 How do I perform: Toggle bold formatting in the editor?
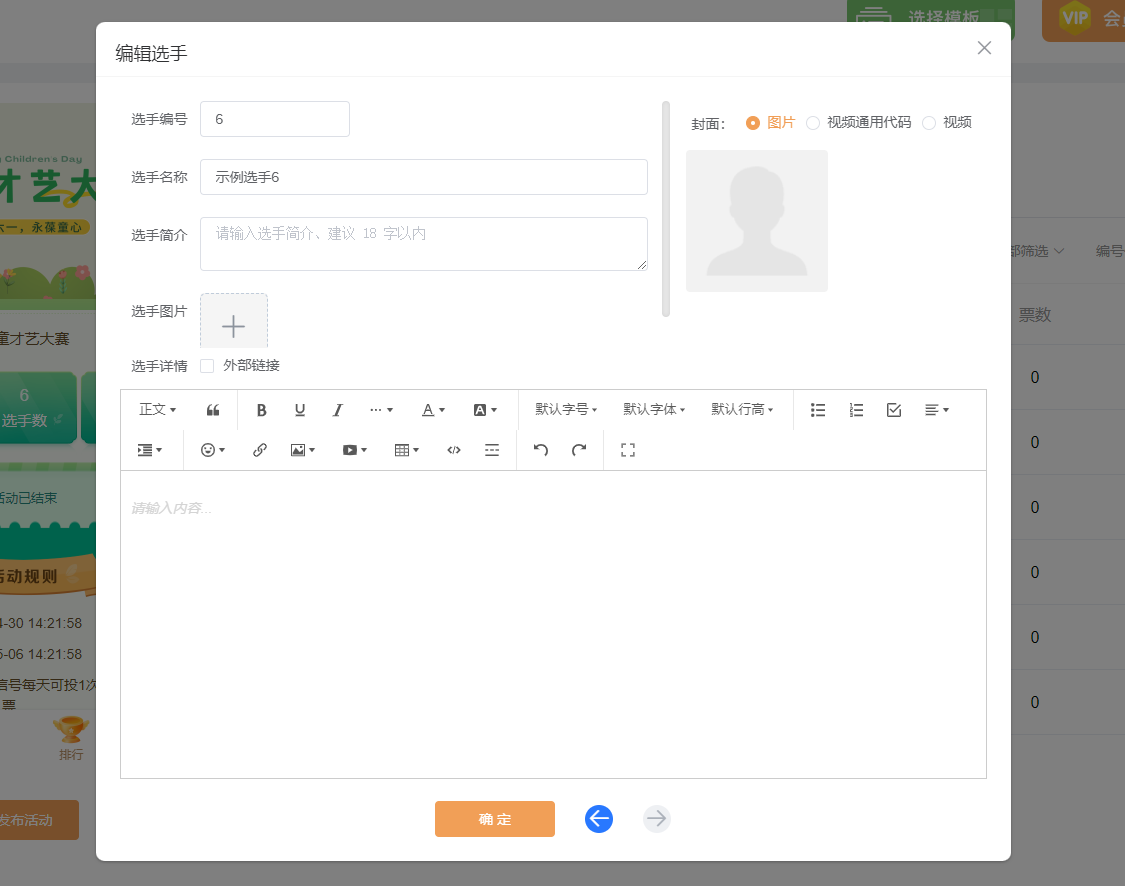[262, 410]
